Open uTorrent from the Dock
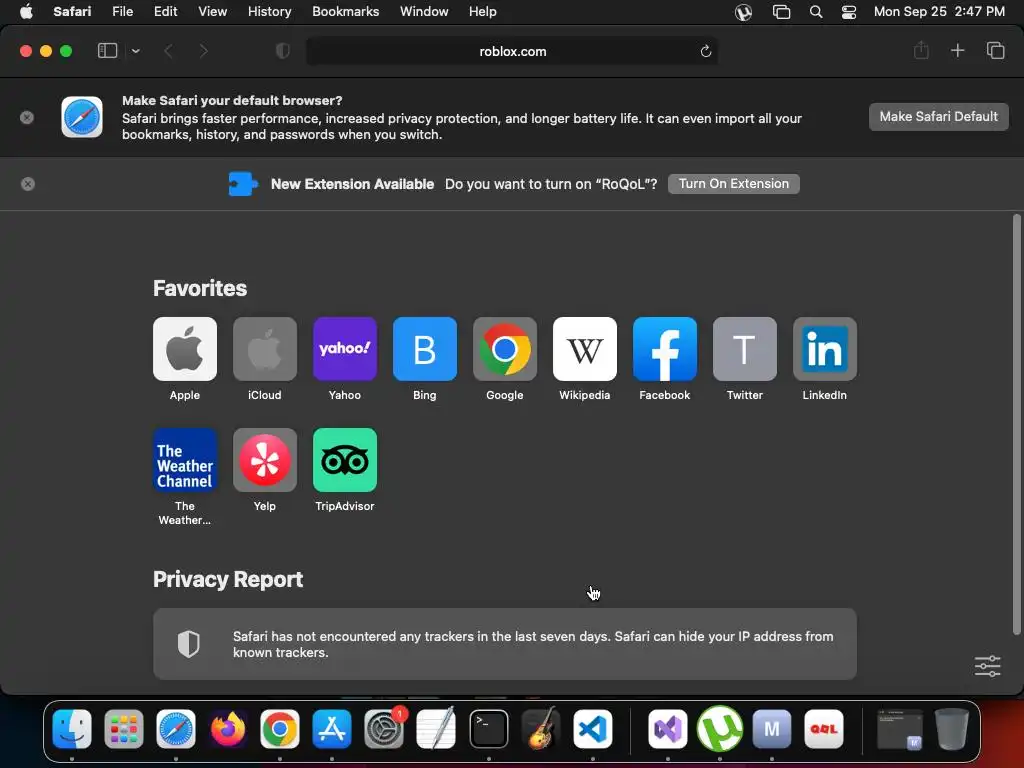Image resolution: width=1024 pixels, height=768 pixels. [720, 729]
